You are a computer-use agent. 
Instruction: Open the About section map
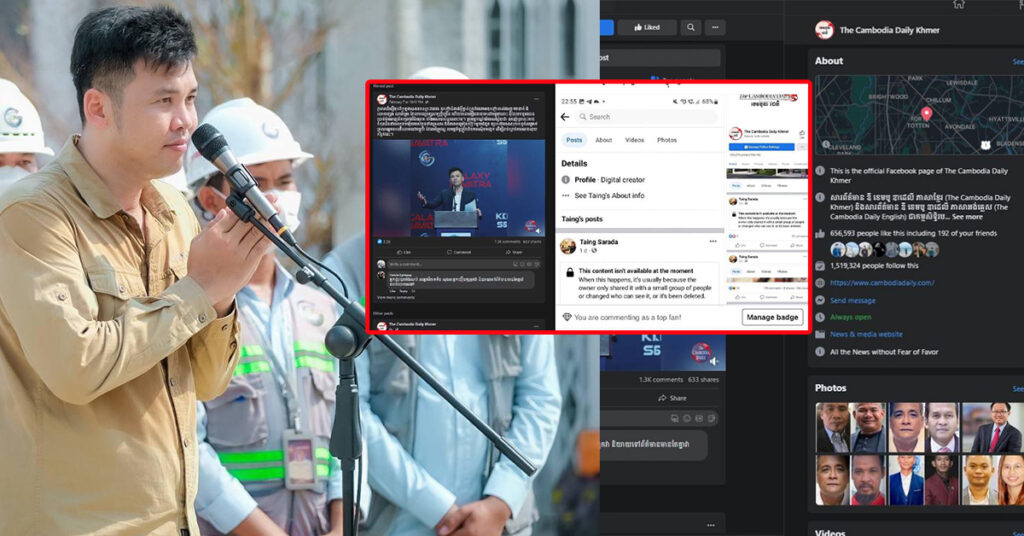coord(919,115)
